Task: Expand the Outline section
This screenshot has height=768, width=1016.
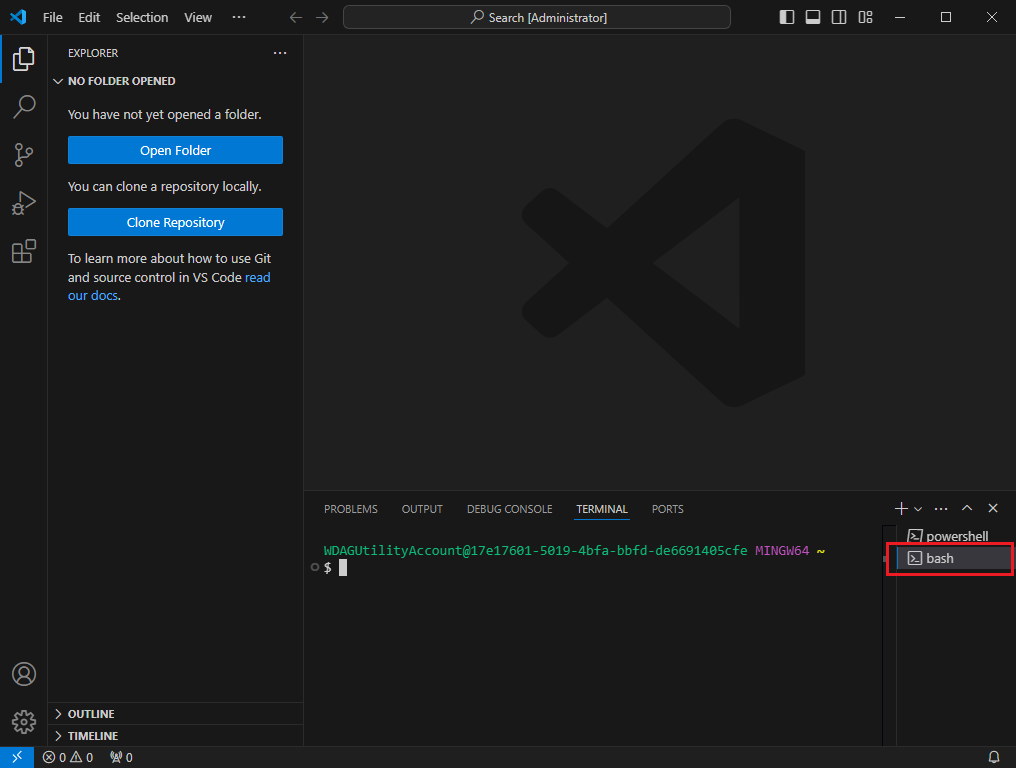Action: point(91,714)
